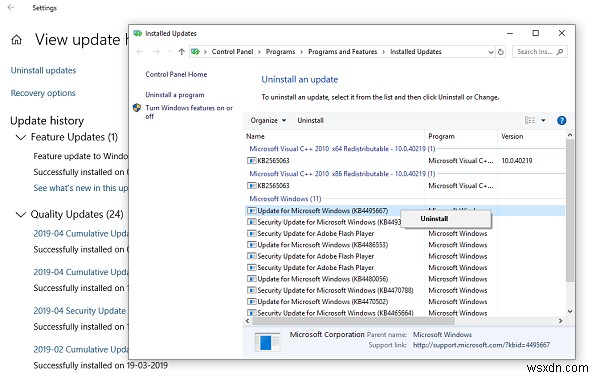Image resolution: width=600 pixels, height=378 pixels.
Task: Open Uninstall updates link in Settings
Action: tap(43, 70)
